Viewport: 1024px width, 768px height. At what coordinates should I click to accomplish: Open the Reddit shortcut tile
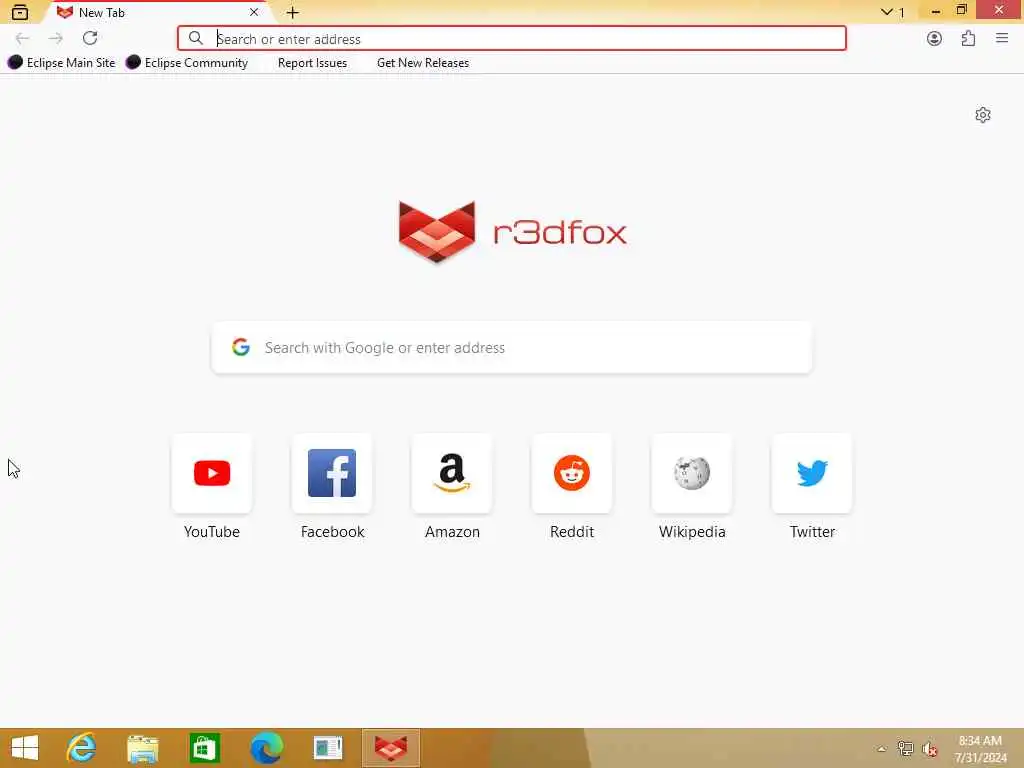(x=572, y=473)
